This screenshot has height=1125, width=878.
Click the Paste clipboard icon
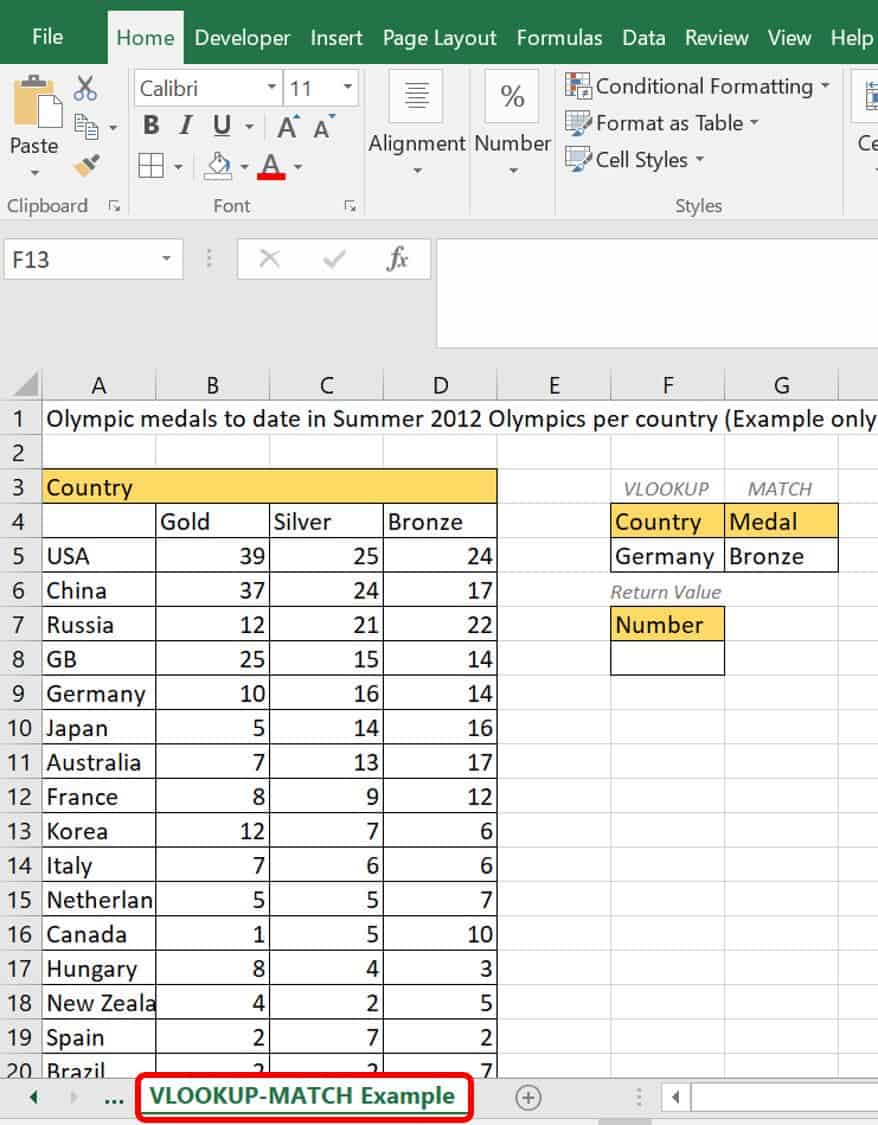pyautogui.click(x=37, y=103)
